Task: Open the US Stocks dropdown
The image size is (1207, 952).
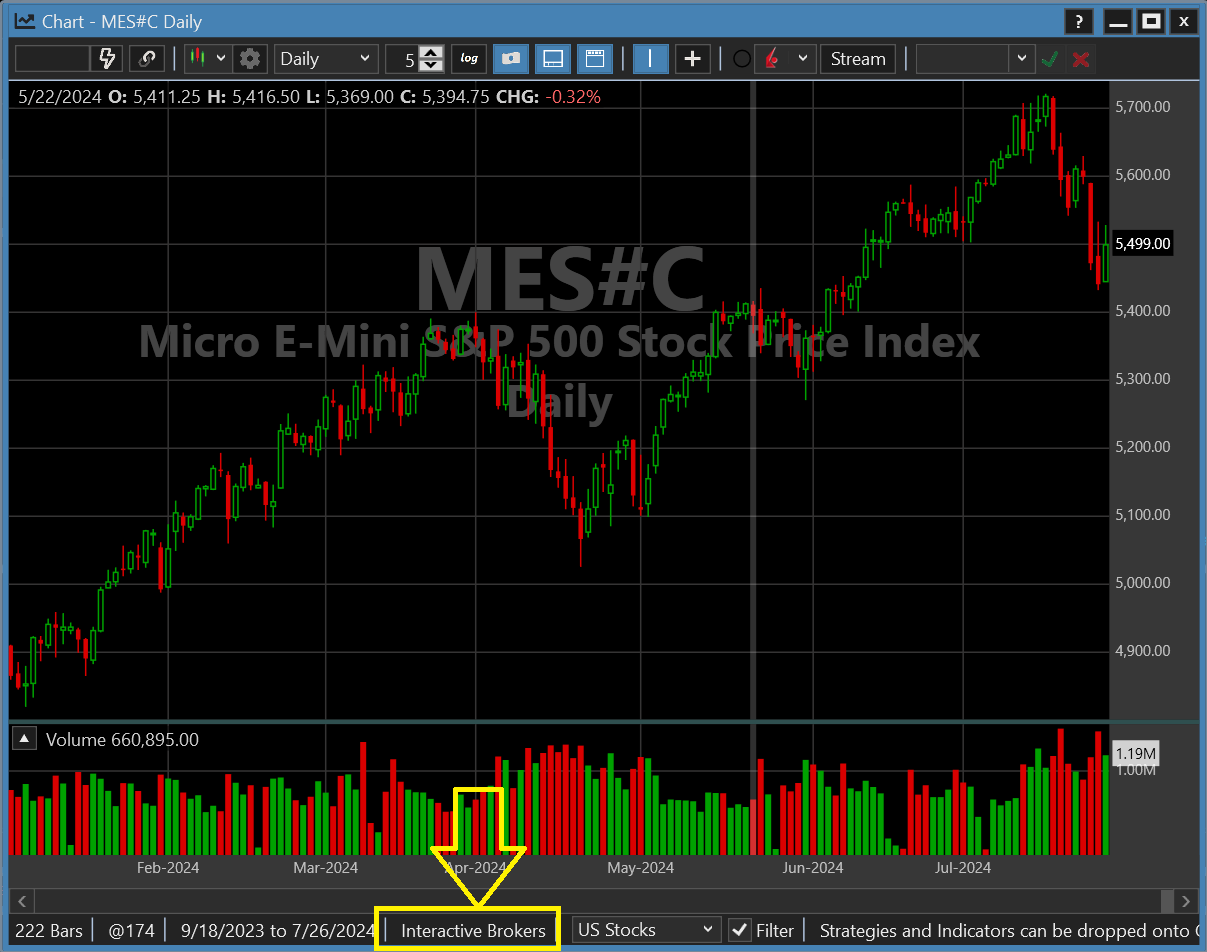Action: [645, 930]
